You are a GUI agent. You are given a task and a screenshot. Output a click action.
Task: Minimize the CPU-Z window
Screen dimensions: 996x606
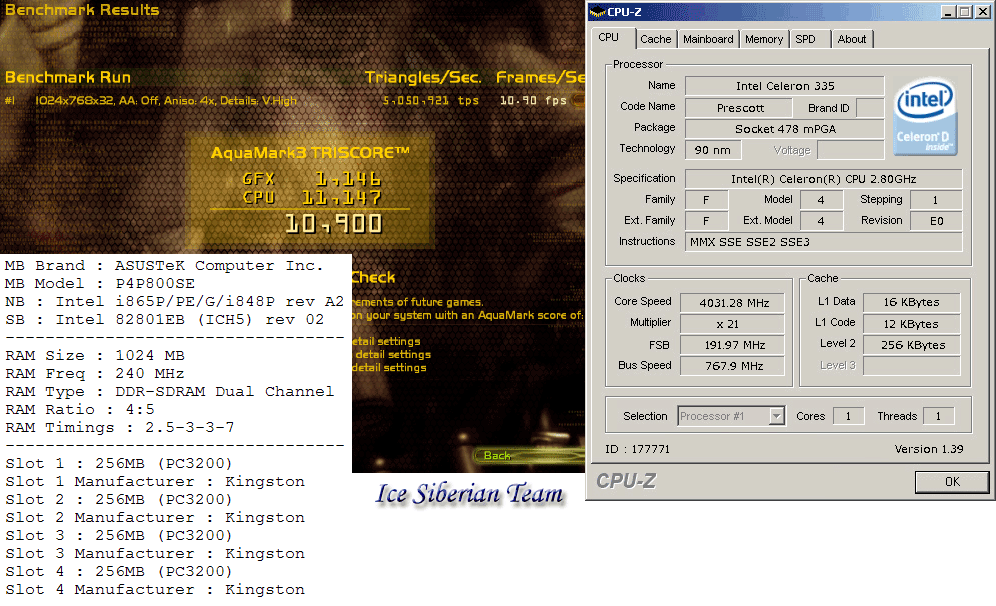click(x=948, y=11)
